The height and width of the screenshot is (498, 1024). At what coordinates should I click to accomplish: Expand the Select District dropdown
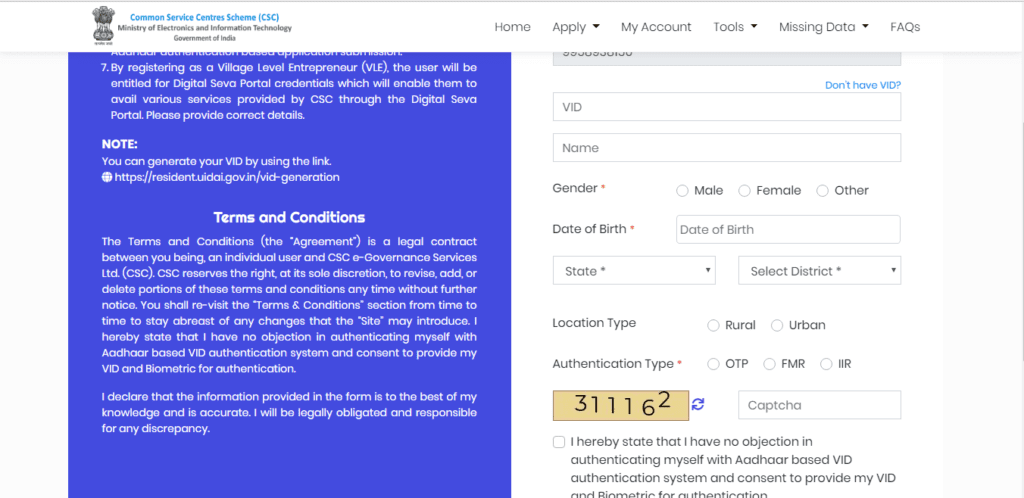tap(819, 271)
